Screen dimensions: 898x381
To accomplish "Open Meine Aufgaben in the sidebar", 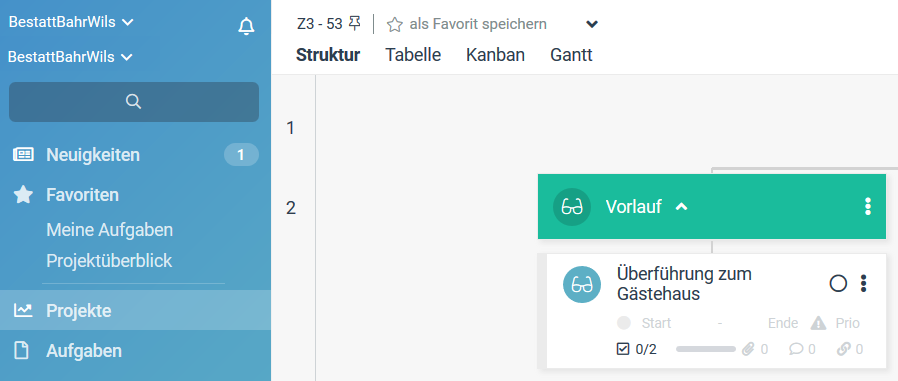I will tap(109, 230).
